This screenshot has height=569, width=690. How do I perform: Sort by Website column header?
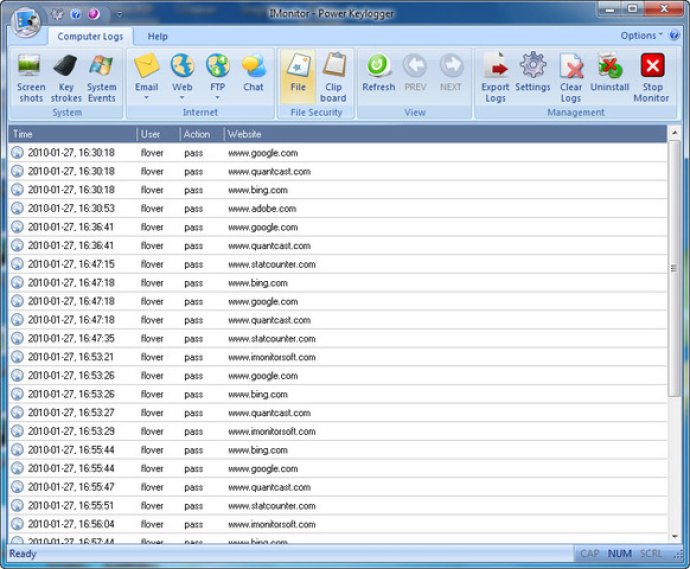[445, 134]
